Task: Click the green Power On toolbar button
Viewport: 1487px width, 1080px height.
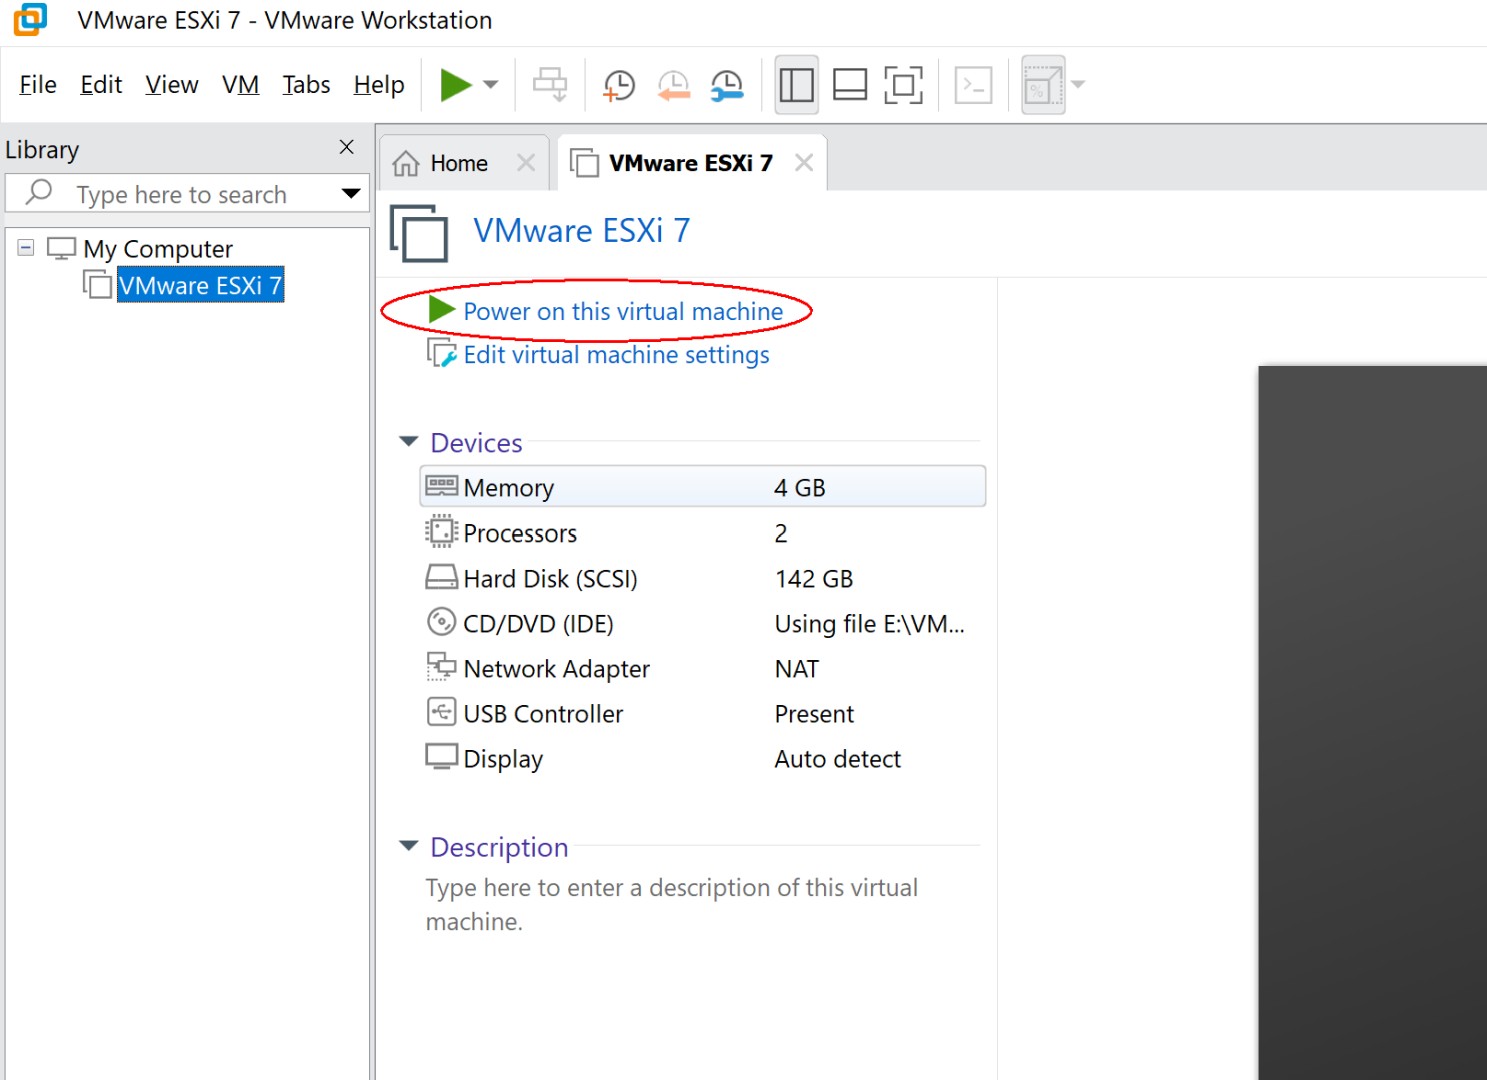Action: coord(456,85)
